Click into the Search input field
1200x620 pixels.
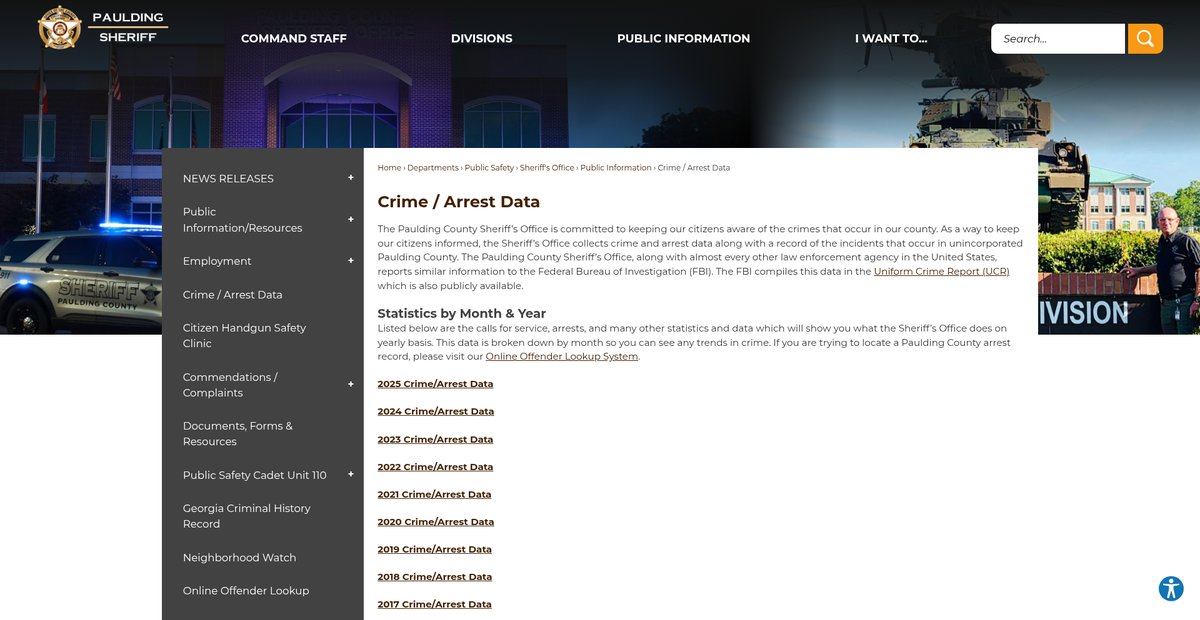(x=1057, y=39)
